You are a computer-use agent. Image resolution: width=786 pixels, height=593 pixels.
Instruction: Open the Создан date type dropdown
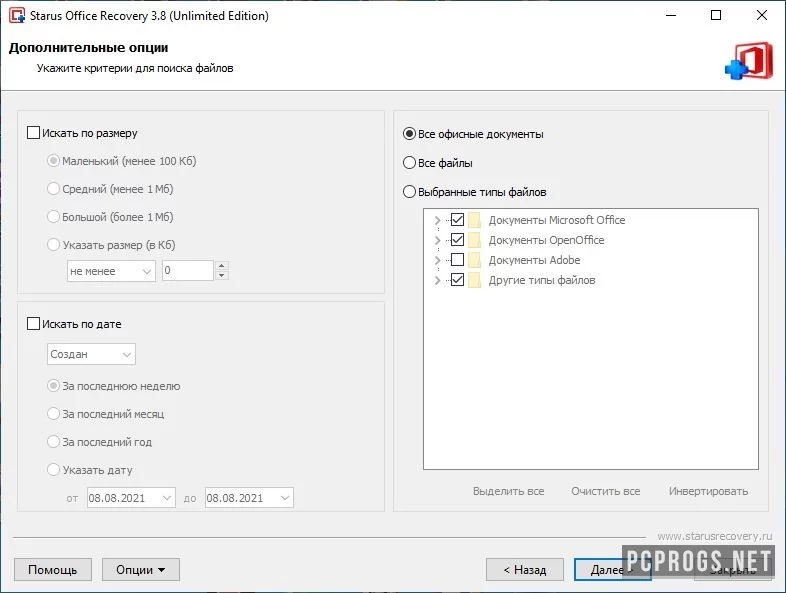pyautogui.click(x=91, y=354)
